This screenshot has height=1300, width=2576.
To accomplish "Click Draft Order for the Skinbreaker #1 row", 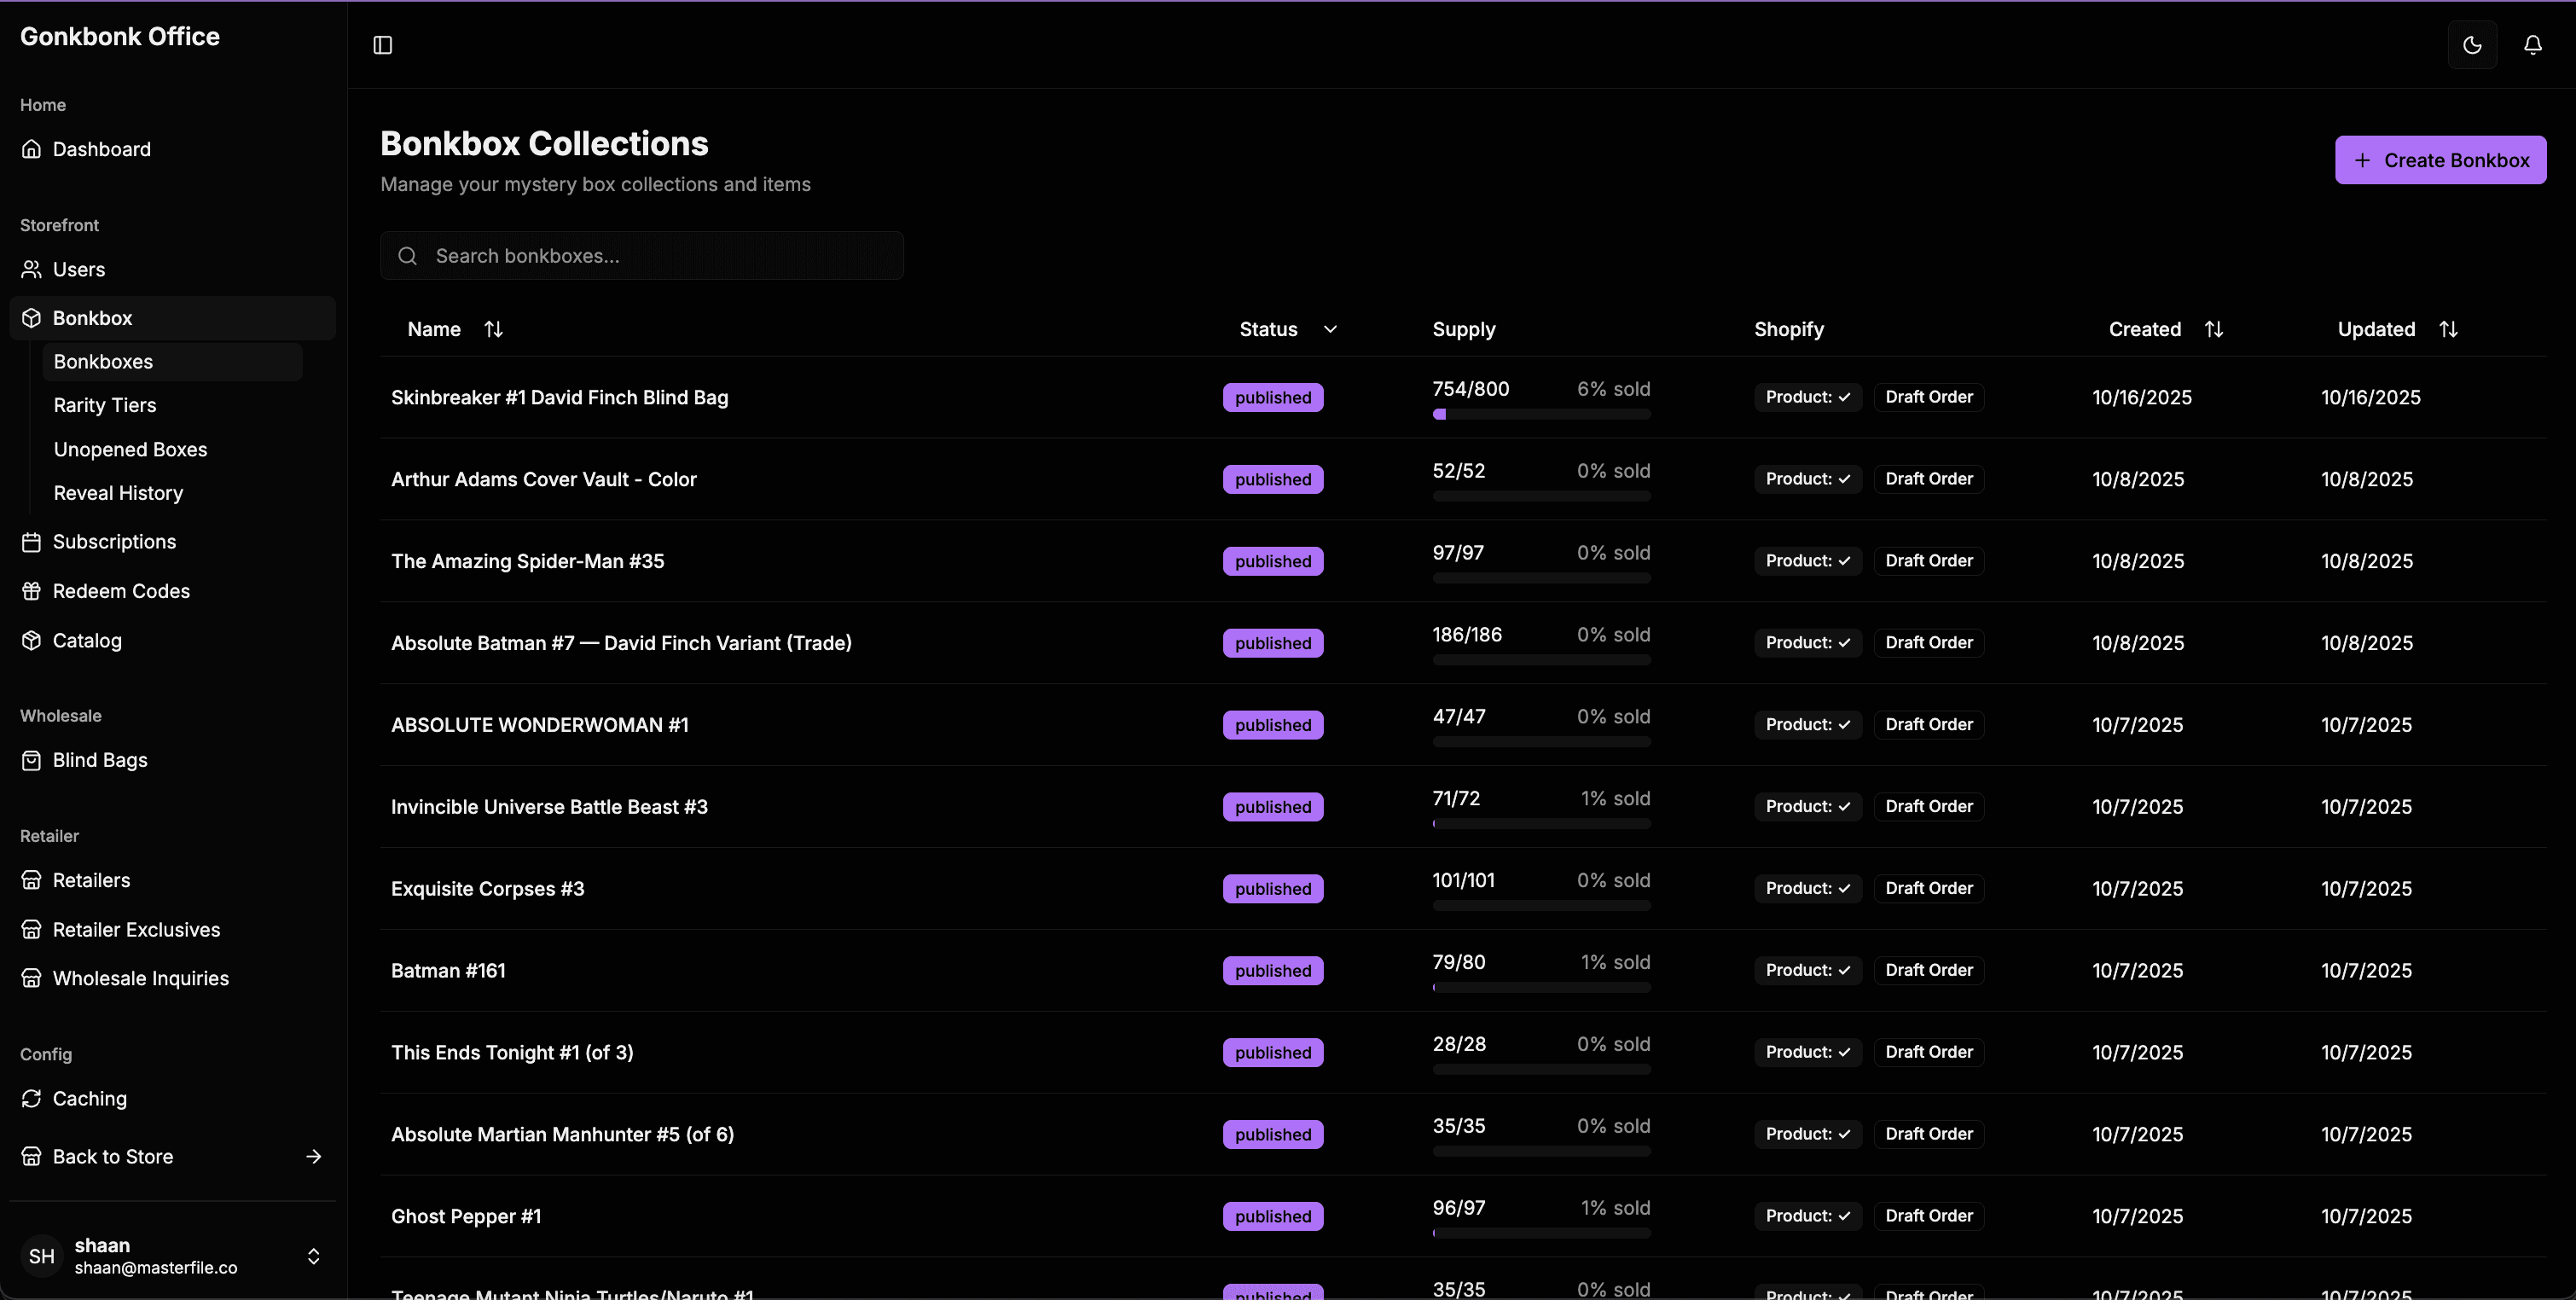I will 1928,397.
